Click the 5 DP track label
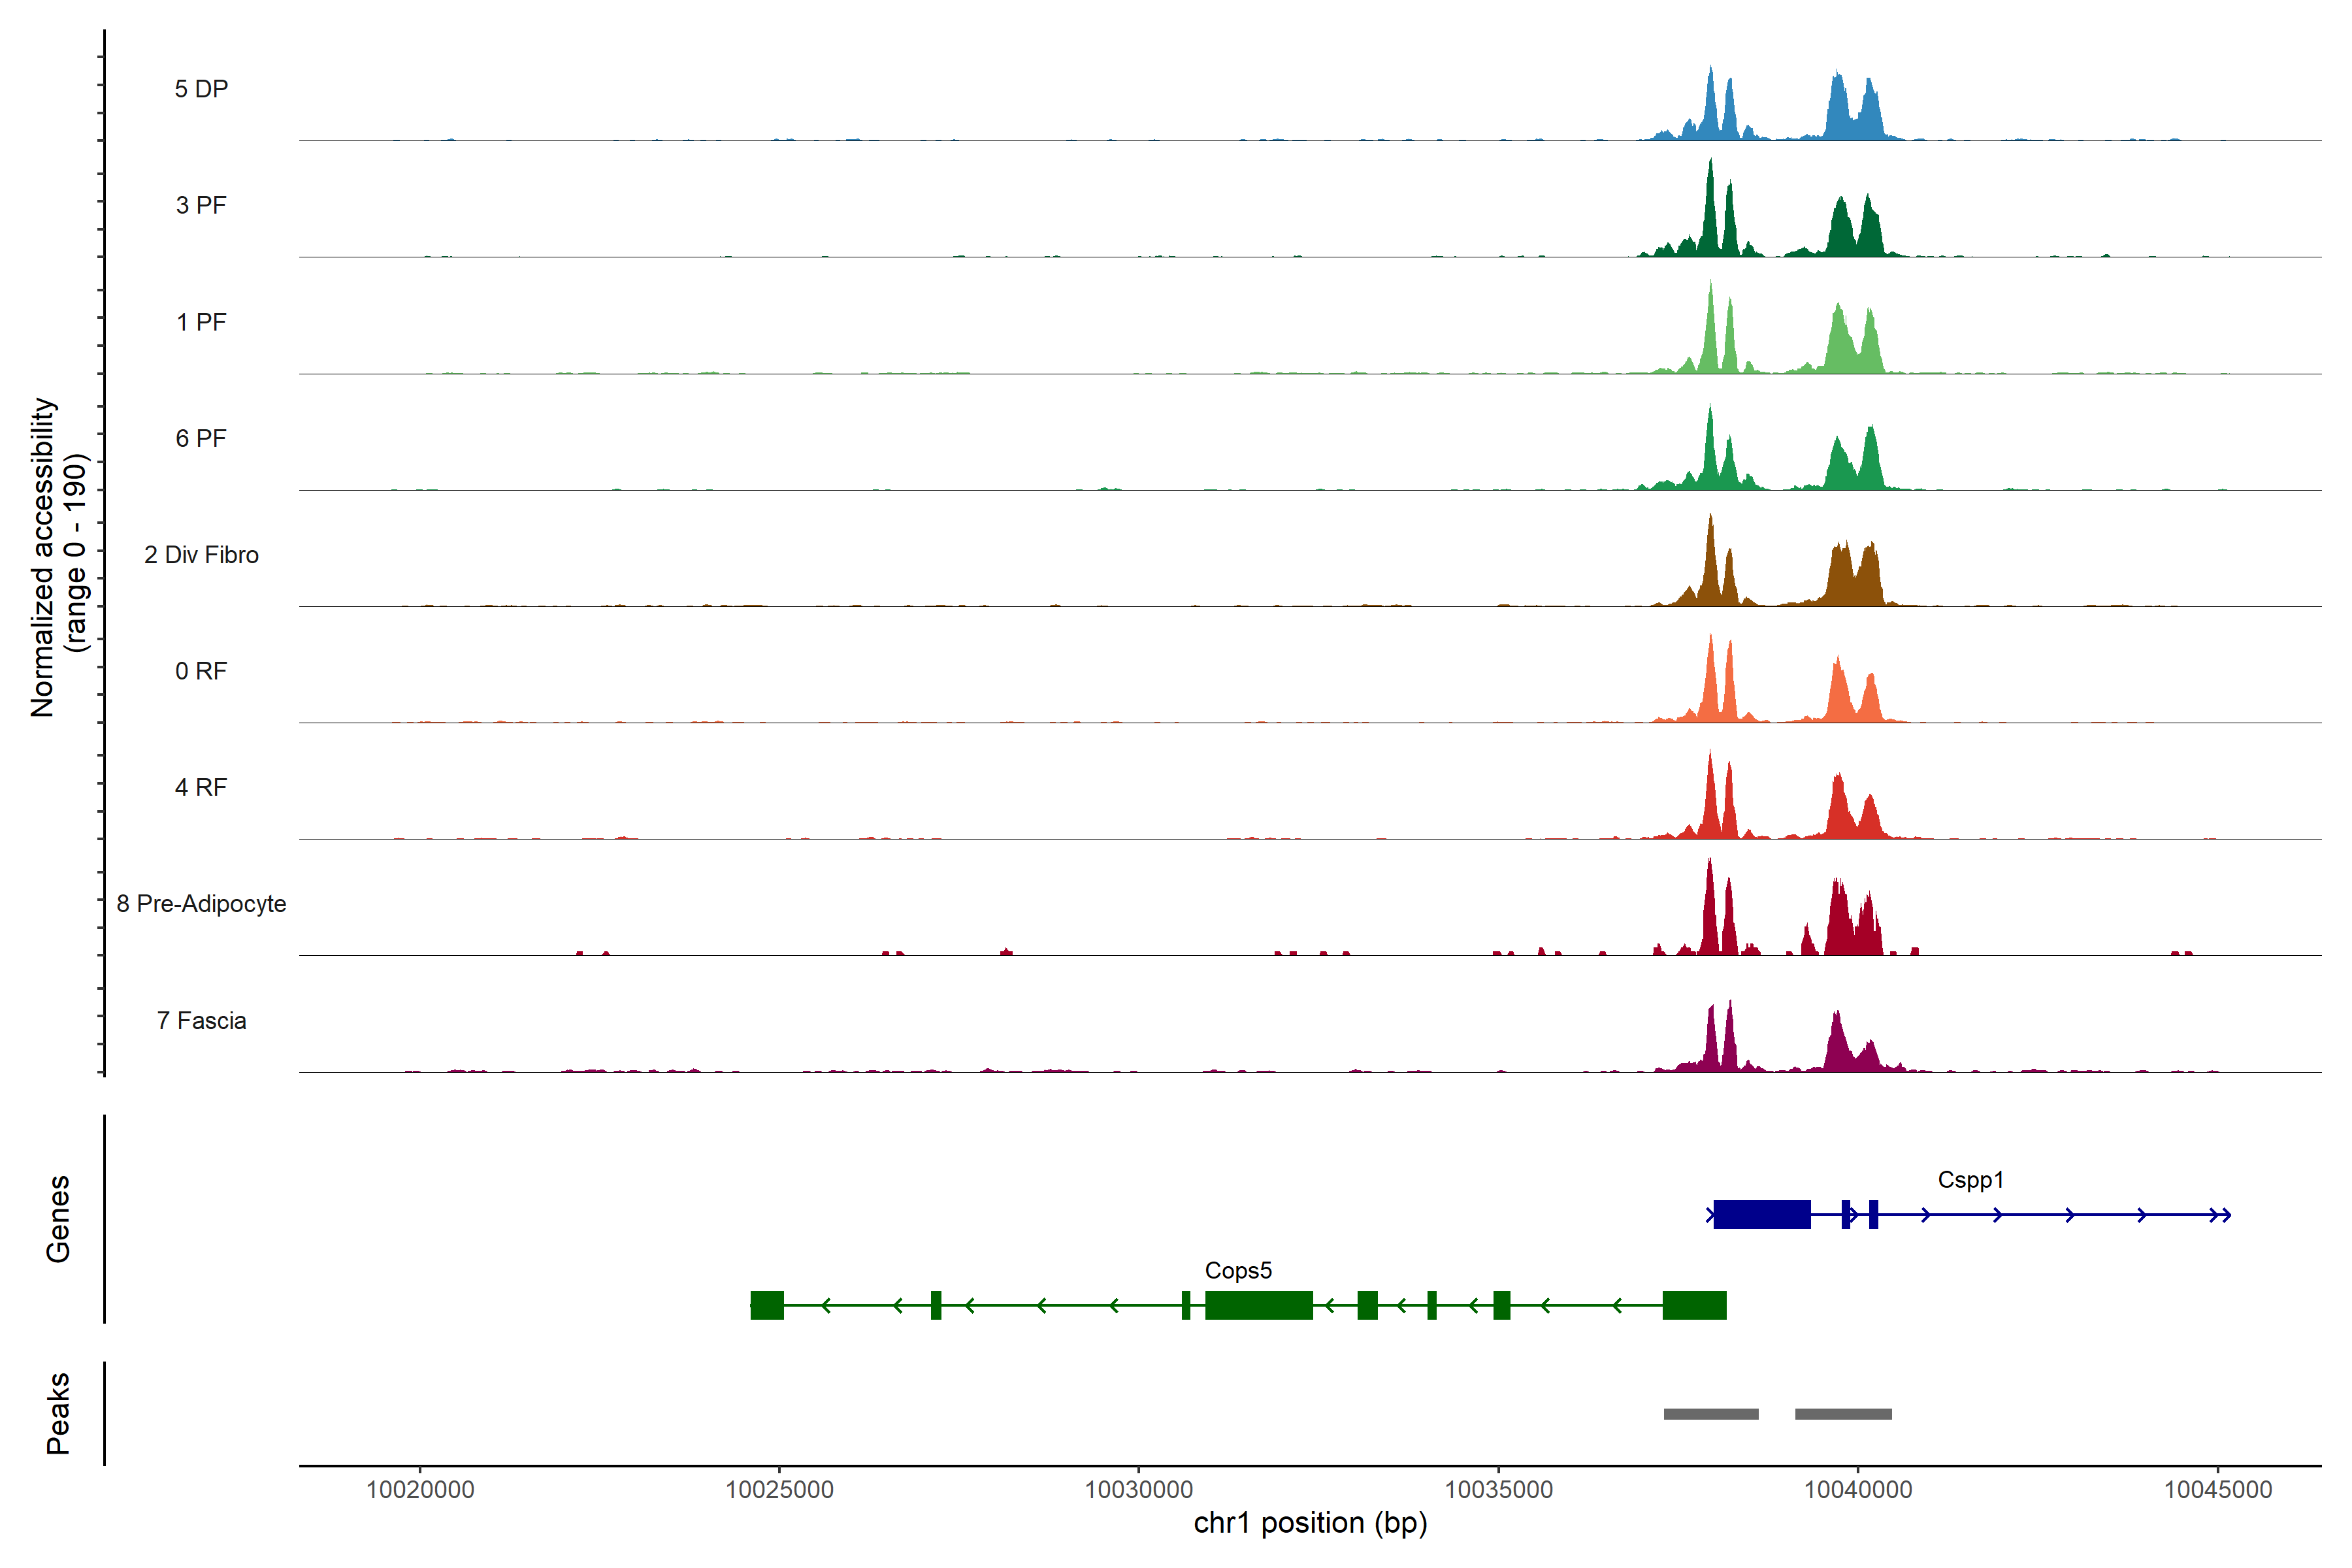This screenshot has width=2352, height=1568. (201, 89)
